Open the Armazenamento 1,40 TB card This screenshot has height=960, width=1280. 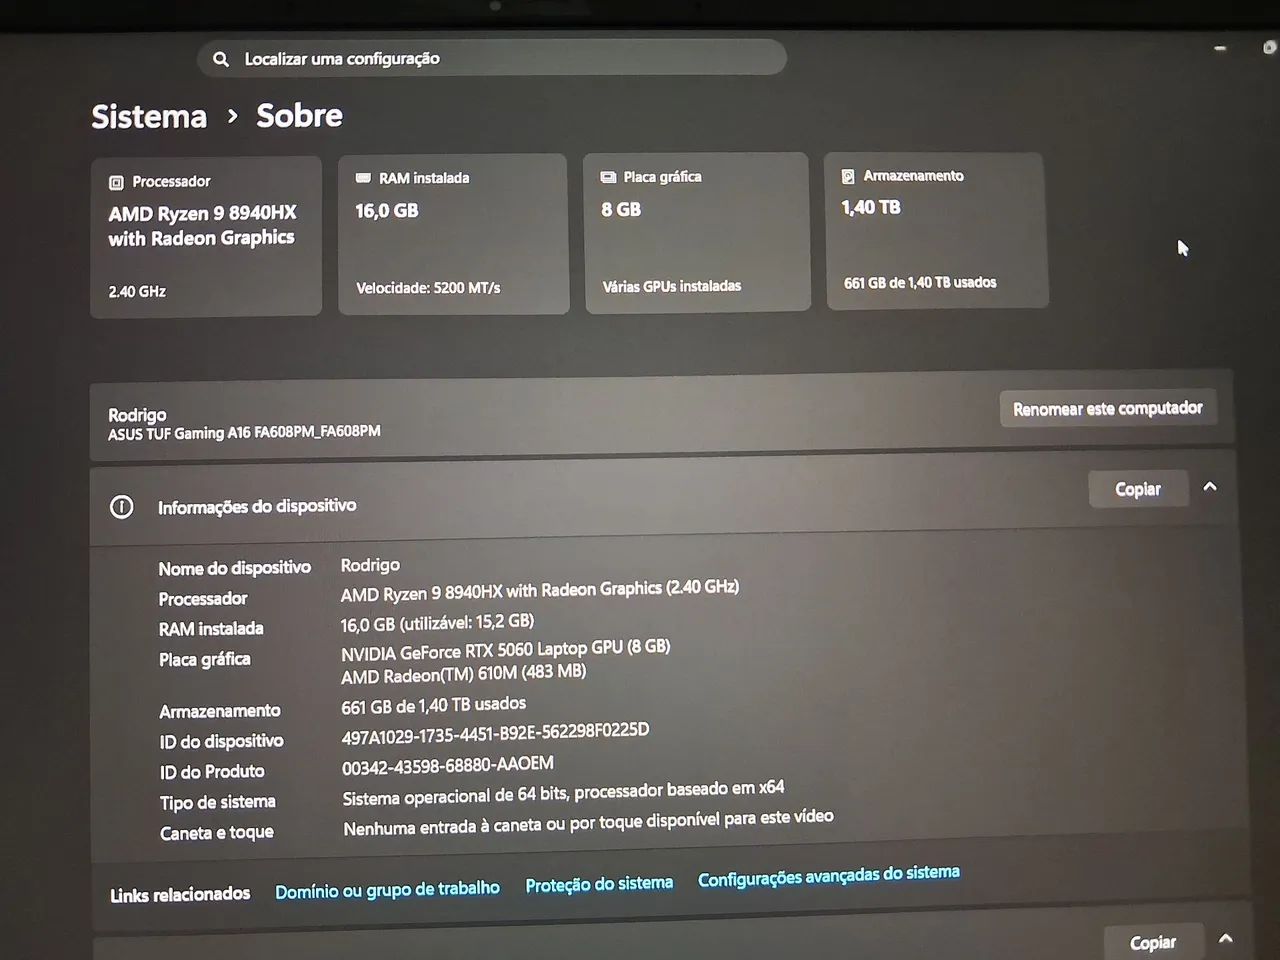(936, 230)
